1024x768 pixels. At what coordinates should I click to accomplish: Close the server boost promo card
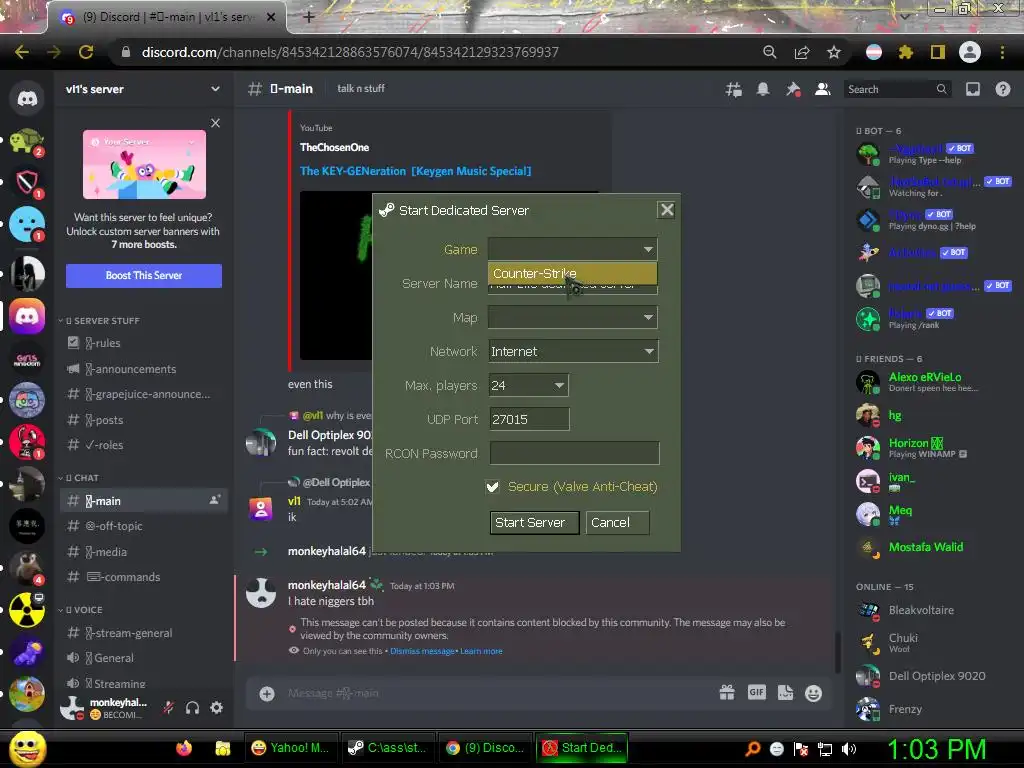[x=216, y=123]
